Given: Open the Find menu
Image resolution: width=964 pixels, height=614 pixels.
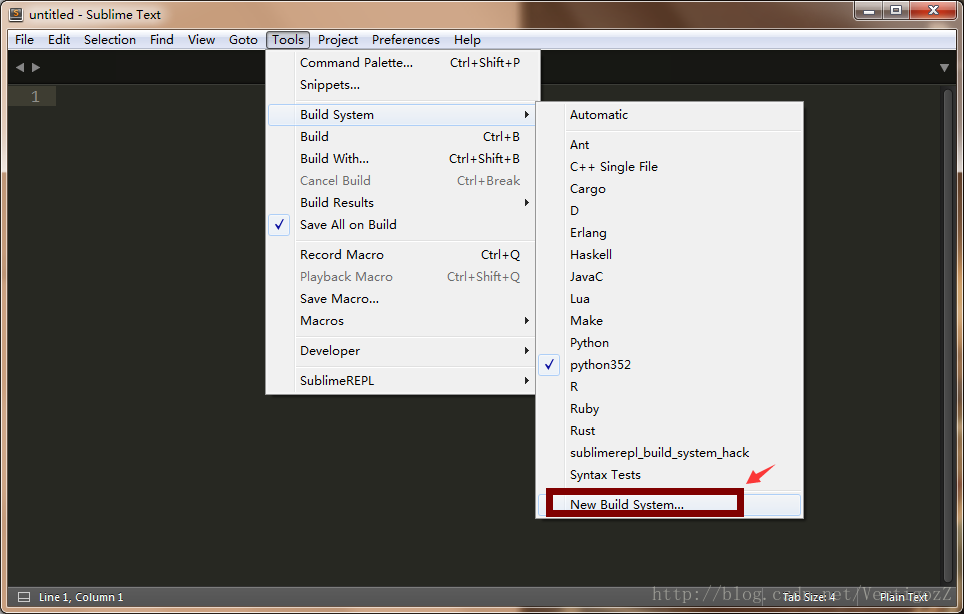Looking at the screenshot, I should [x=162, y=40].
